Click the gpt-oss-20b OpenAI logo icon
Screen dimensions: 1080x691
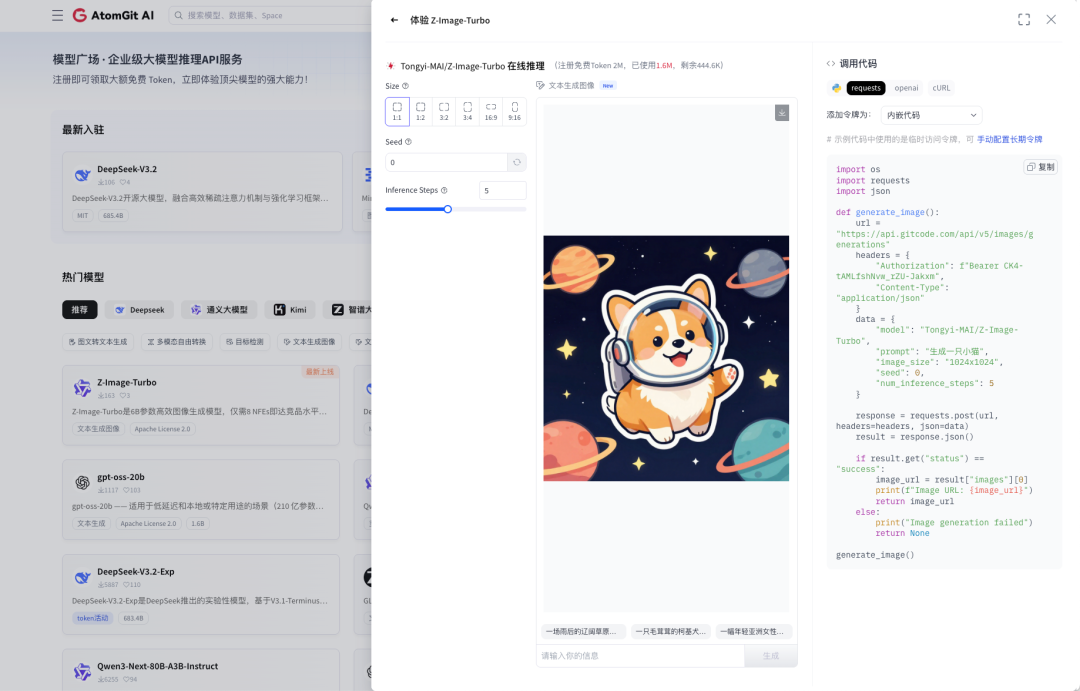click(x=83, y=483)
